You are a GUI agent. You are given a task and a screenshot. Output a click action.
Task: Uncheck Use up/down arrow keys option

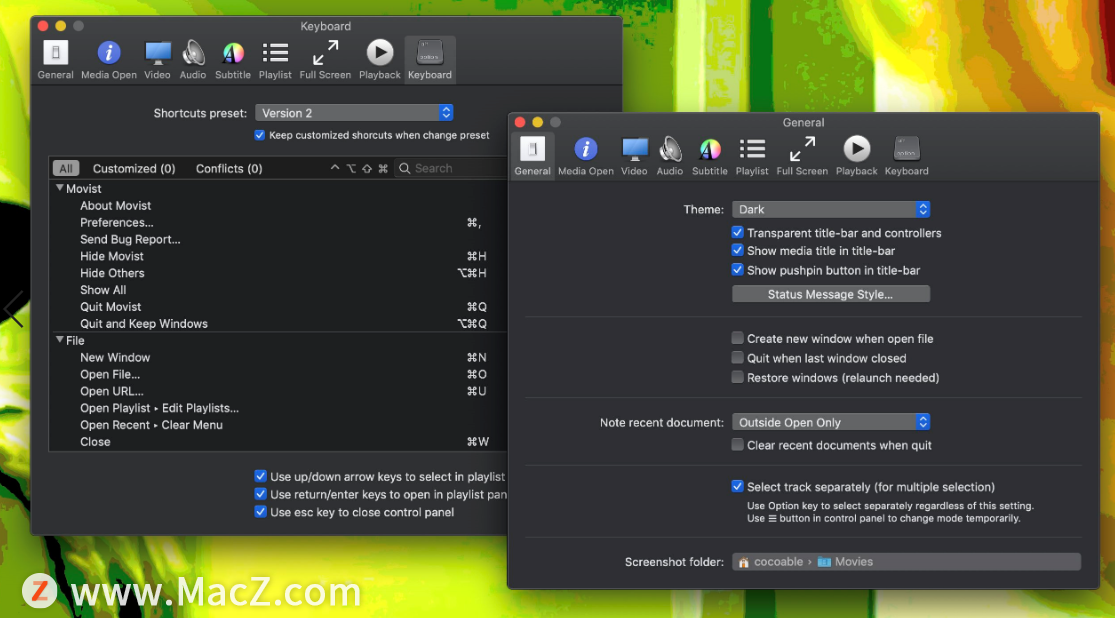click(x=260, y=476)
